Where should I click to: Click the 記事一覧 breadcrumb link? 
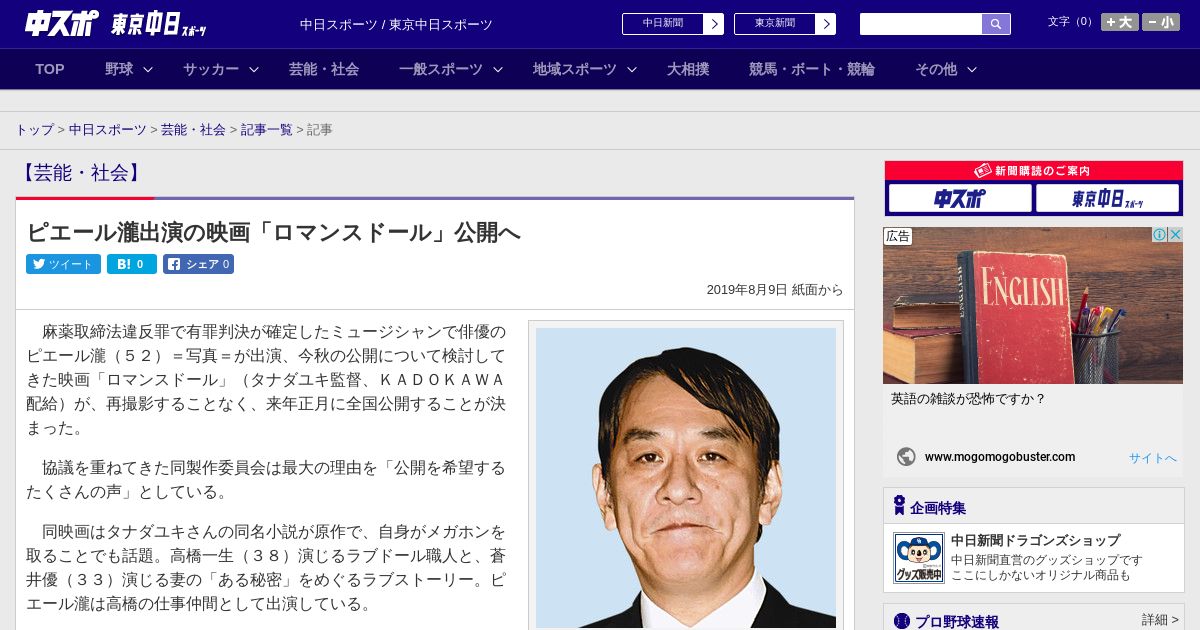(x=266, y=130)
